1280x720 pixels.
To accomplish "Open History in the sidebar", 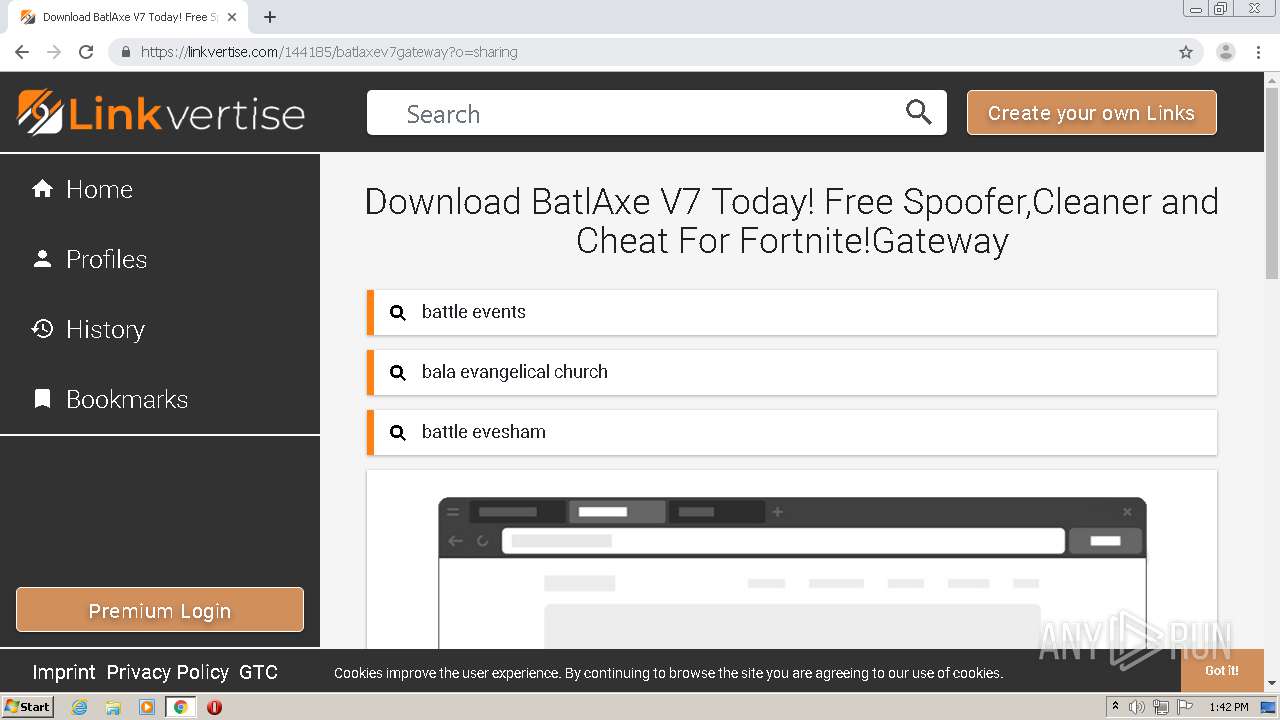I will point(160,329).
